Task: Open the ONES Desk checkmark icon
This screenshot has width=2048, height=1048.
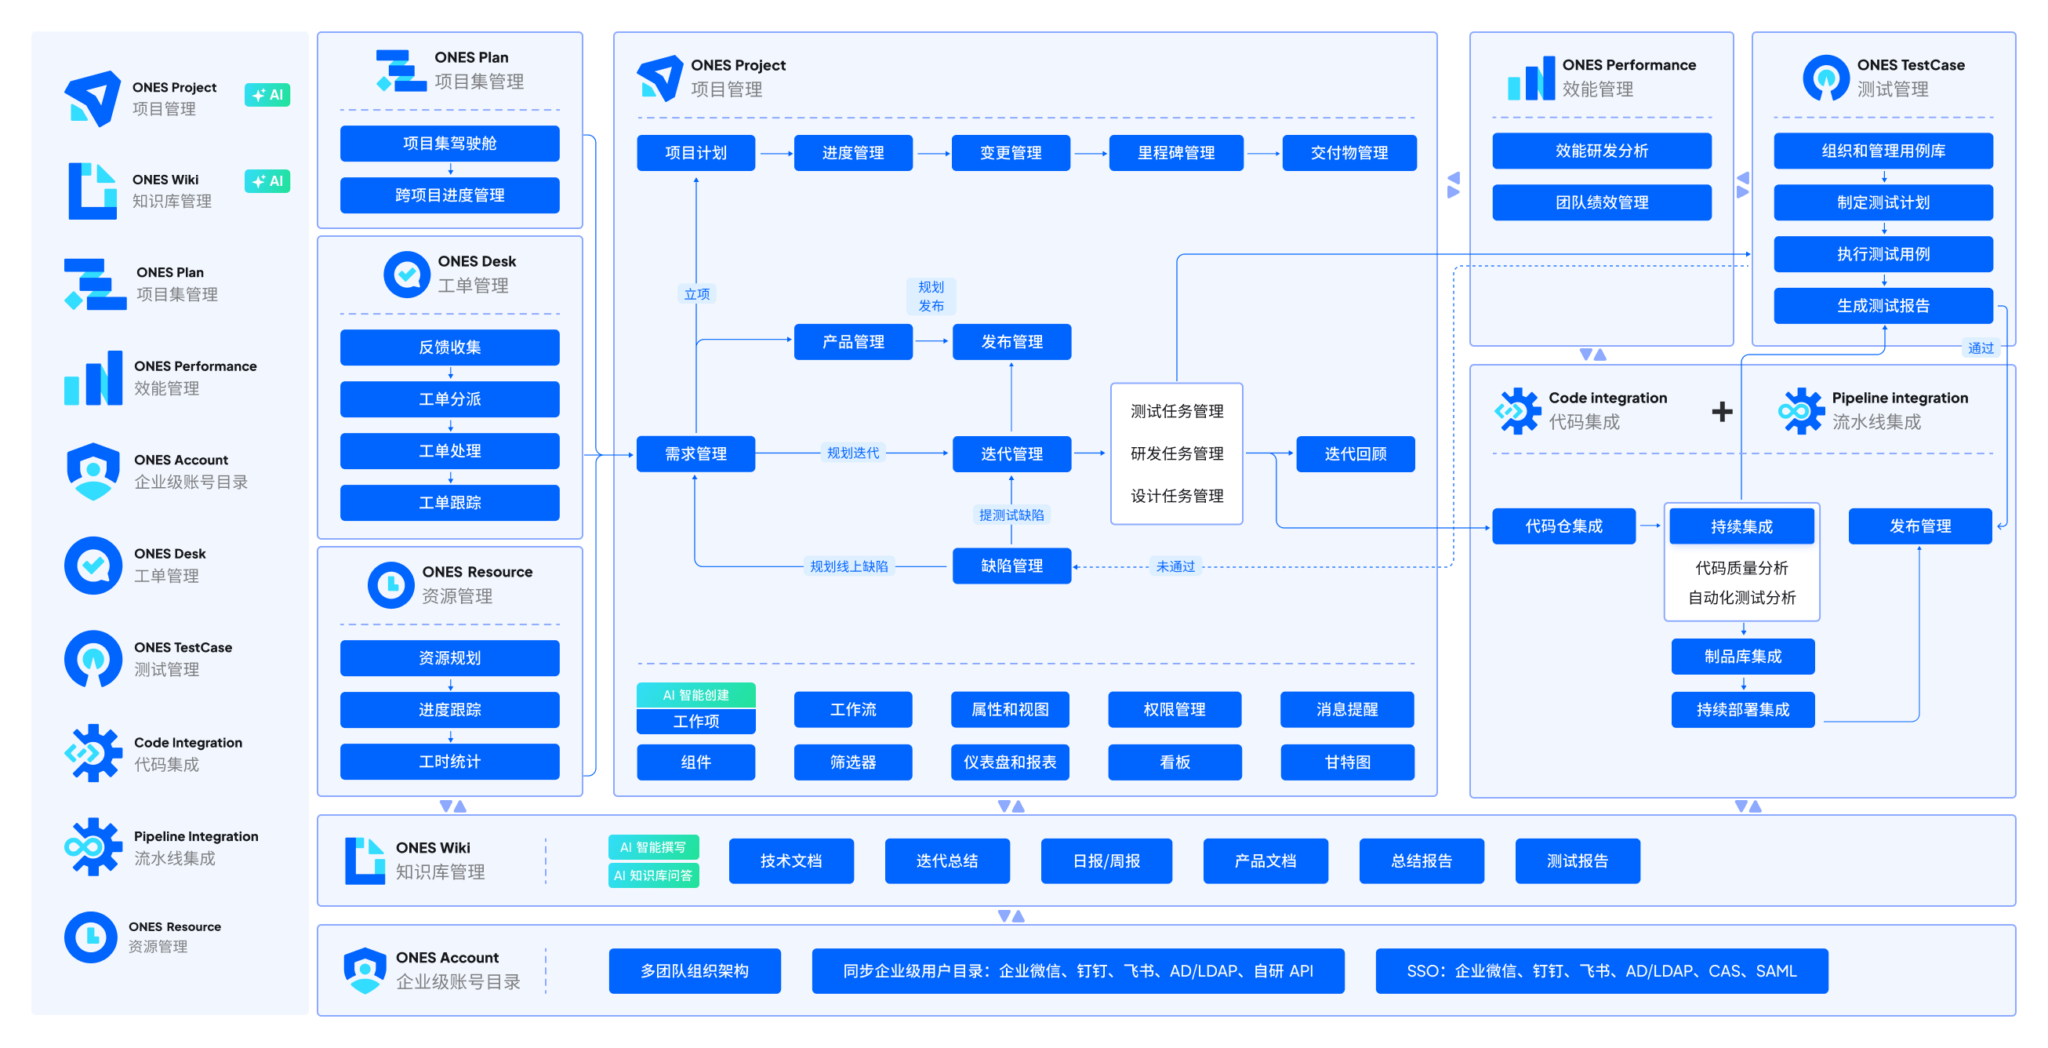Action: [93, 564]
